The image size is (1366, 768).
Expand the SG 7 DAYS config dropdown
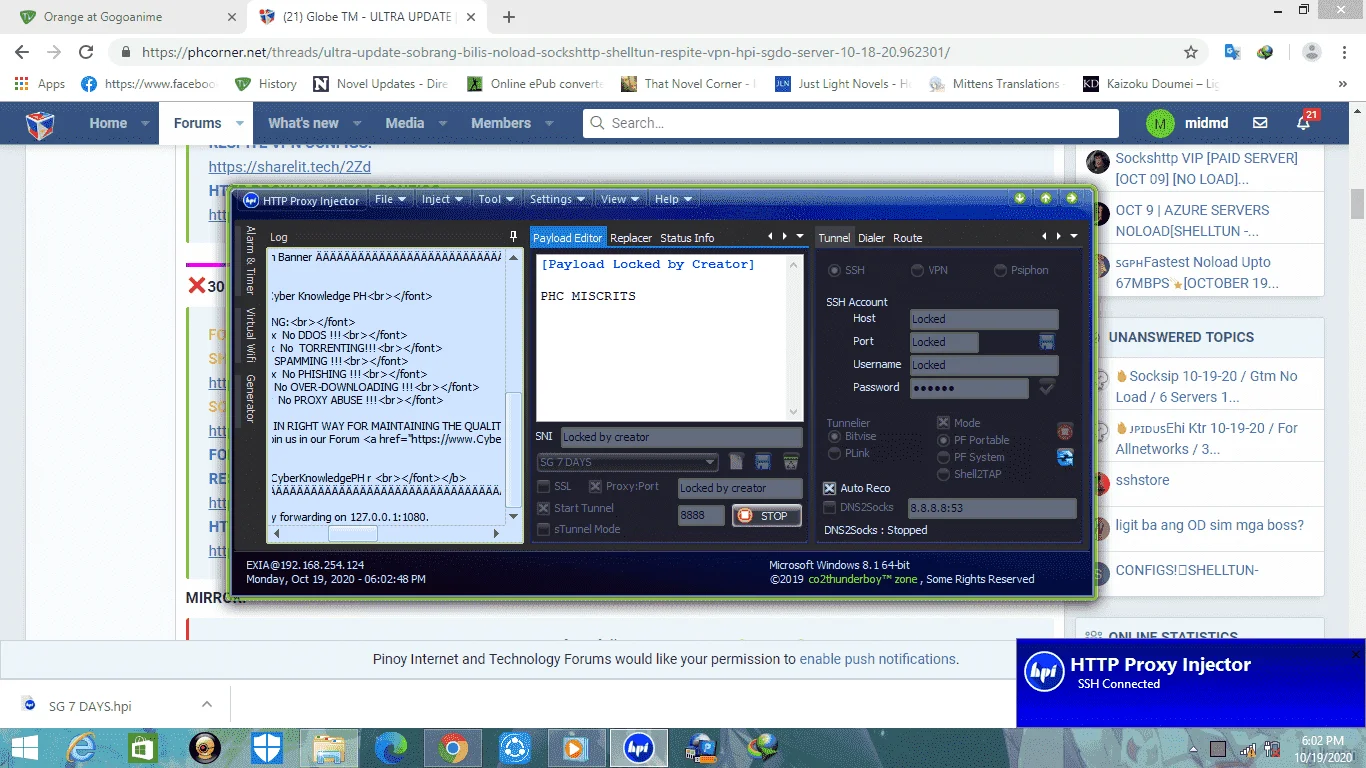pyautogui.click(x=710, y=462)
